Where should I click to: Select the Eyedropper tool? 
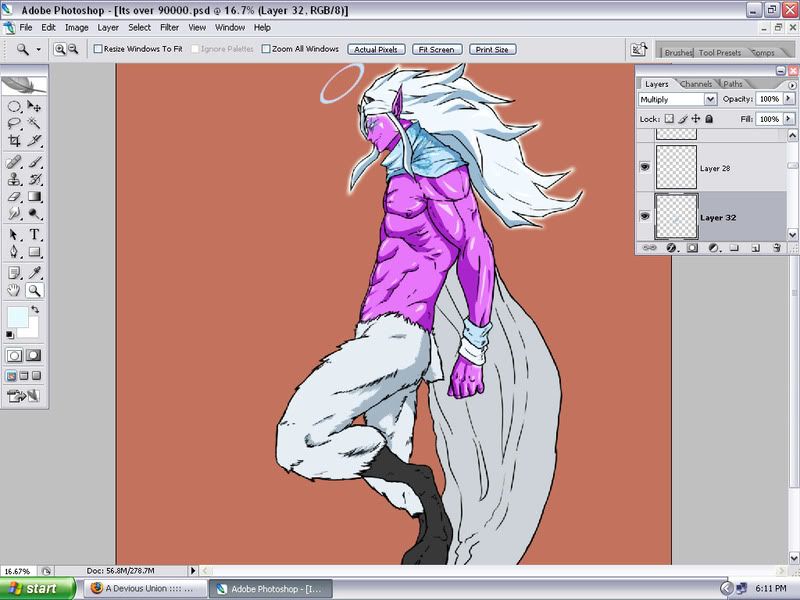[34, 273]
